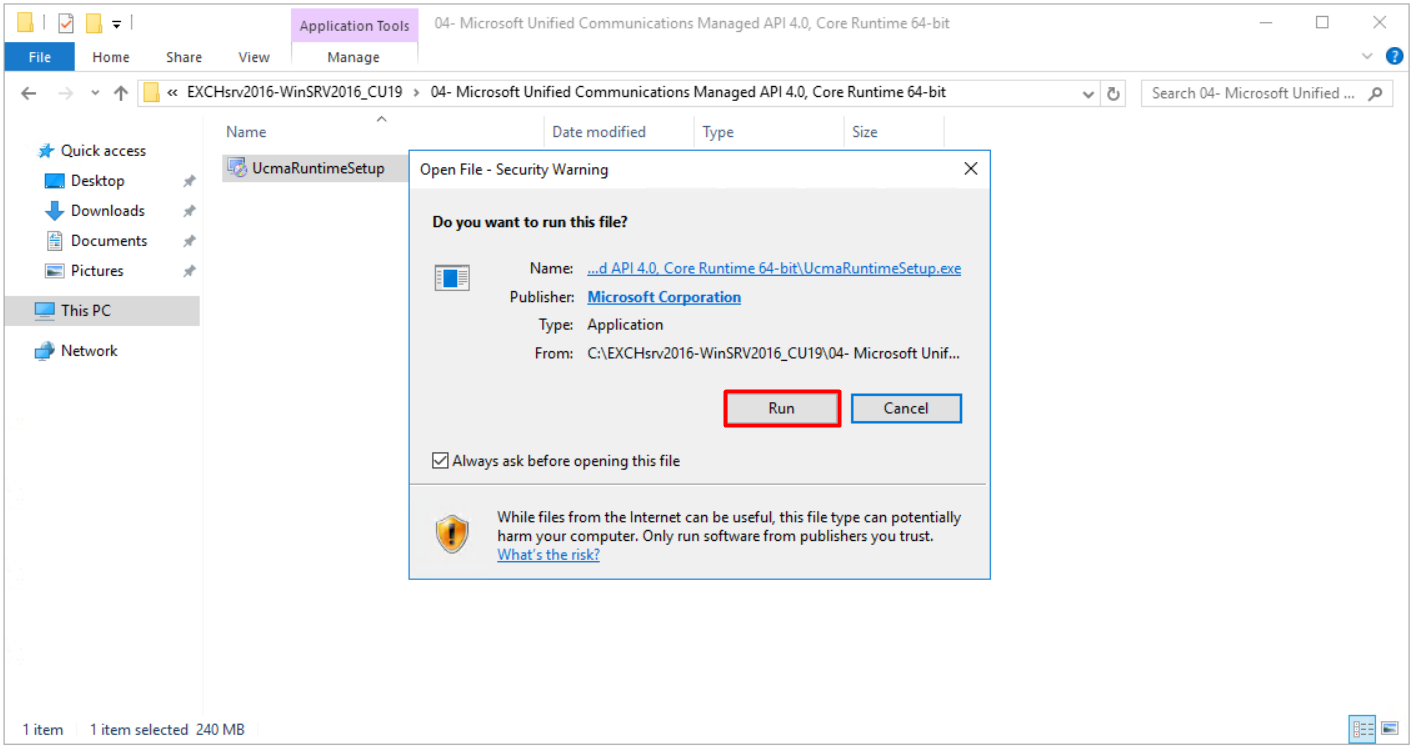Close the Open File Security Warning dialog
The height and width of the screenshot is (749, 1414).
pos(970,169)
